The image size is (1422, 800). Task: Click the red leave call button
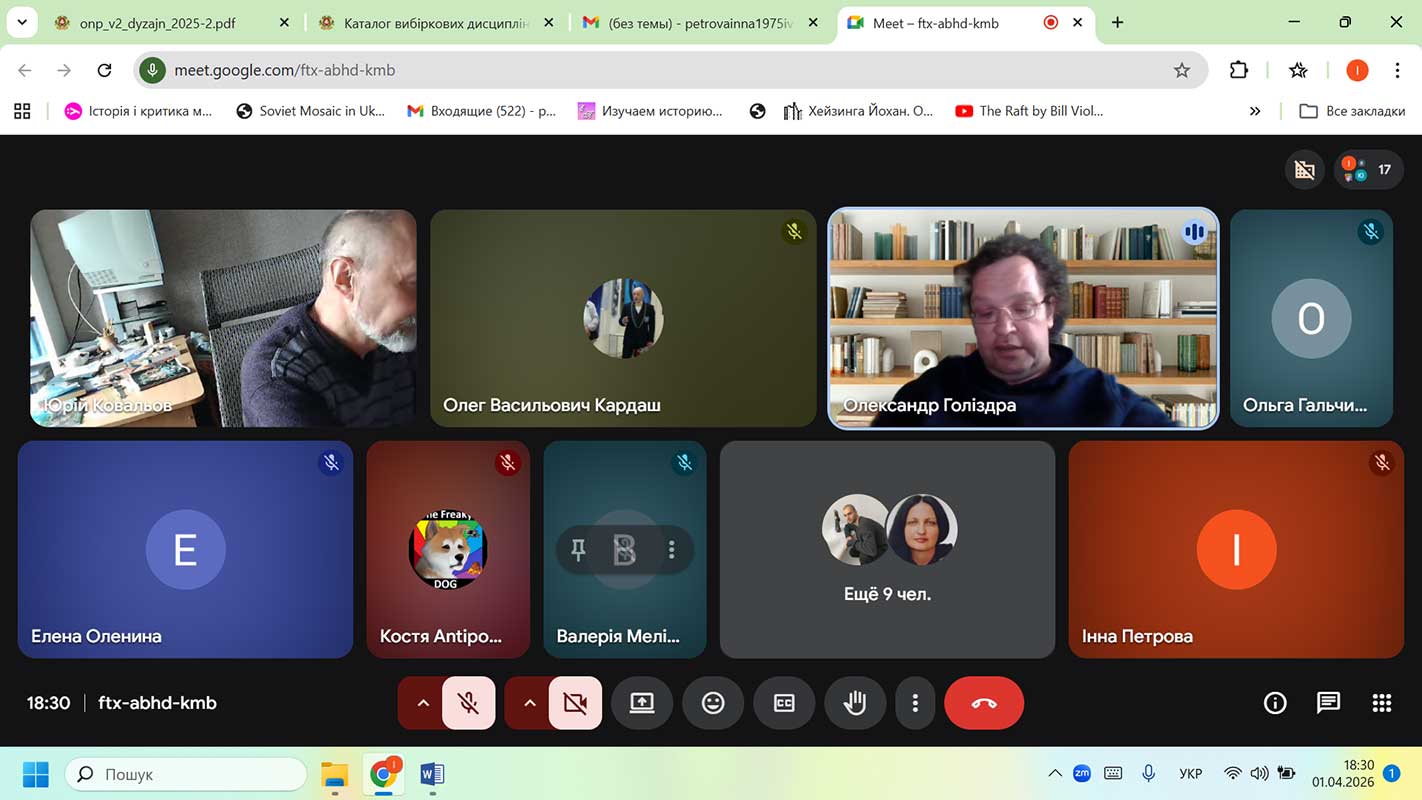coord(984,703)
